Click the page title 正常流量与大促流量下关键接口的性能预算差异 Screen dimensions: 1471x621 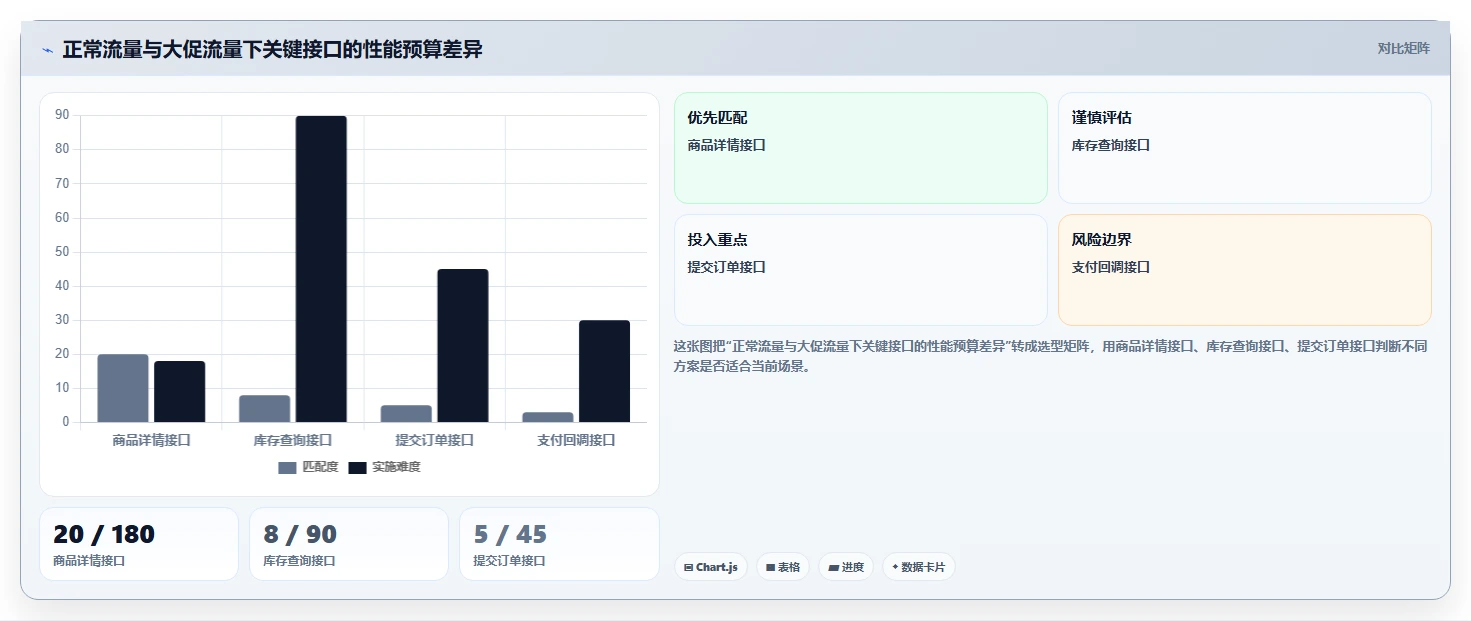tap(272, 49)
